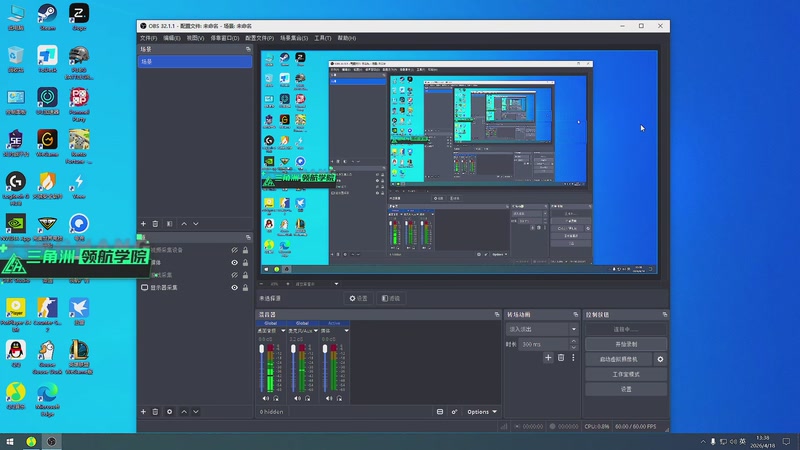This screenshot has height=450, width=800.
Task: Click the 设置 properties button under preview
Action: pos(359,298)
